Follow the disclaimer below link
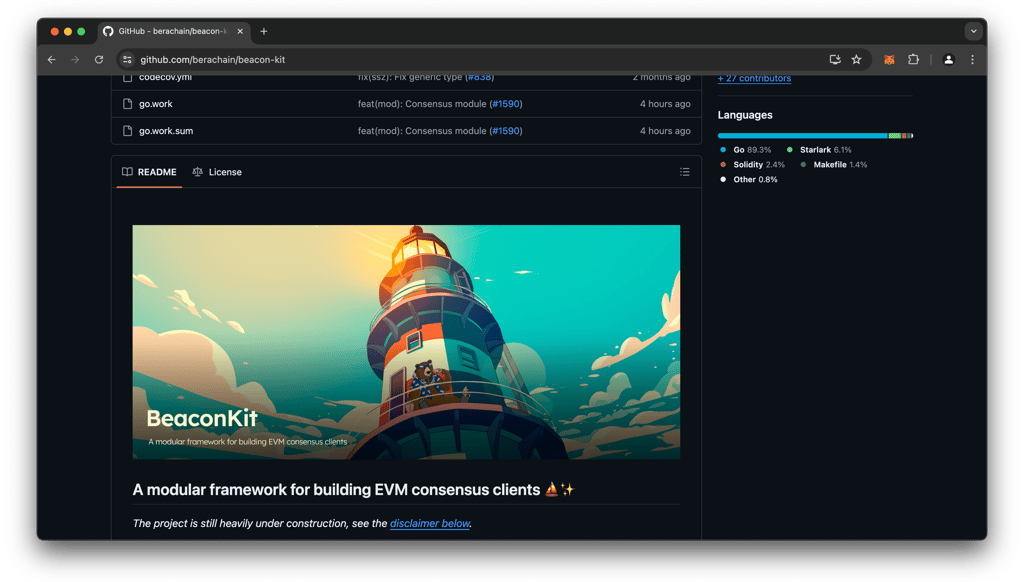1024x582 pixels. pos(430,523)
